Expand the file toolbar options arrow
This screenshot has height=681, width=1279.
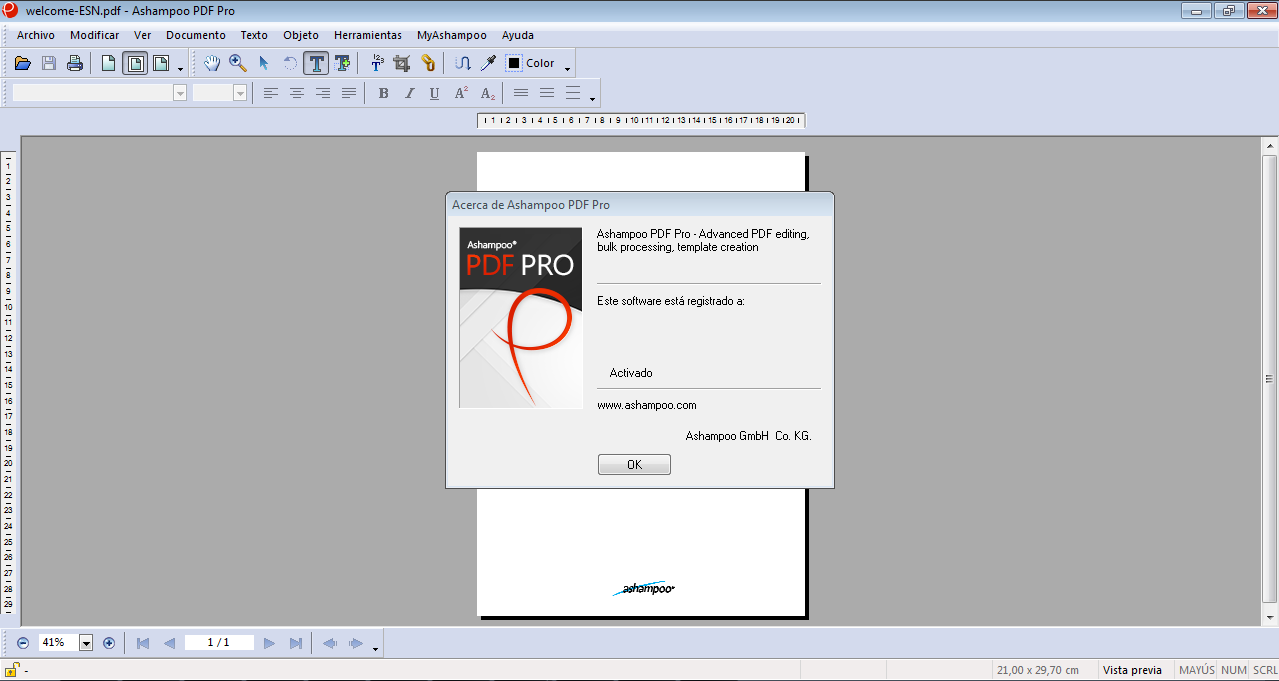pyautogui.click(x=180, y=68)
